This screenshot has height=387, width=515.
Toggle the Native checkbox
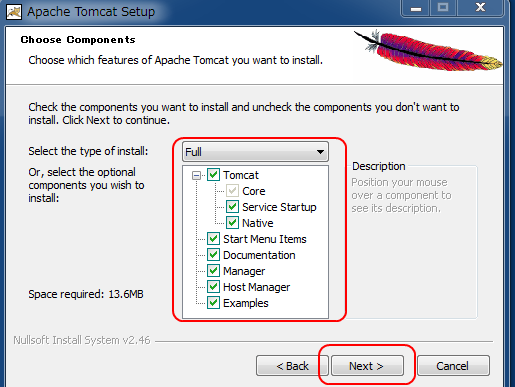[232, 223]
